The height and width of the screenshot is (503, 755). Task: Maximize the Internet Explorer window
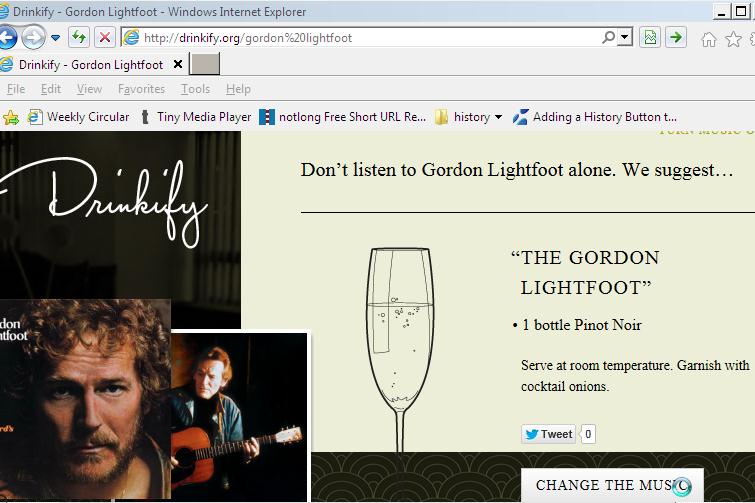click(x=741, y=12)
